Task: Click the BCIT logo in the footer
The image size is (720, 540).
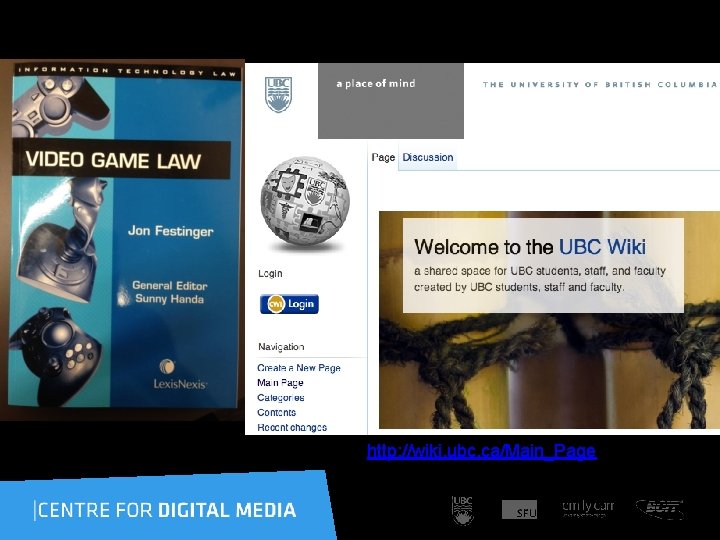Action: pyautogui.click(x=660, y=509)
